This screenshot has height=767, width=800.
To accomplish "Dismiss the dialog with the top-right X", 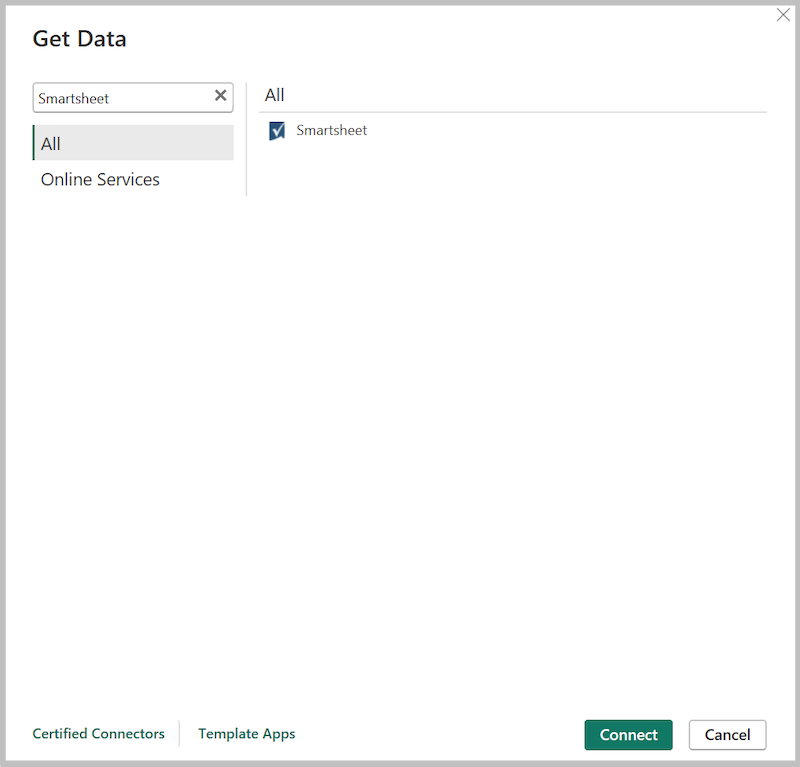I will tap(783, 15).
